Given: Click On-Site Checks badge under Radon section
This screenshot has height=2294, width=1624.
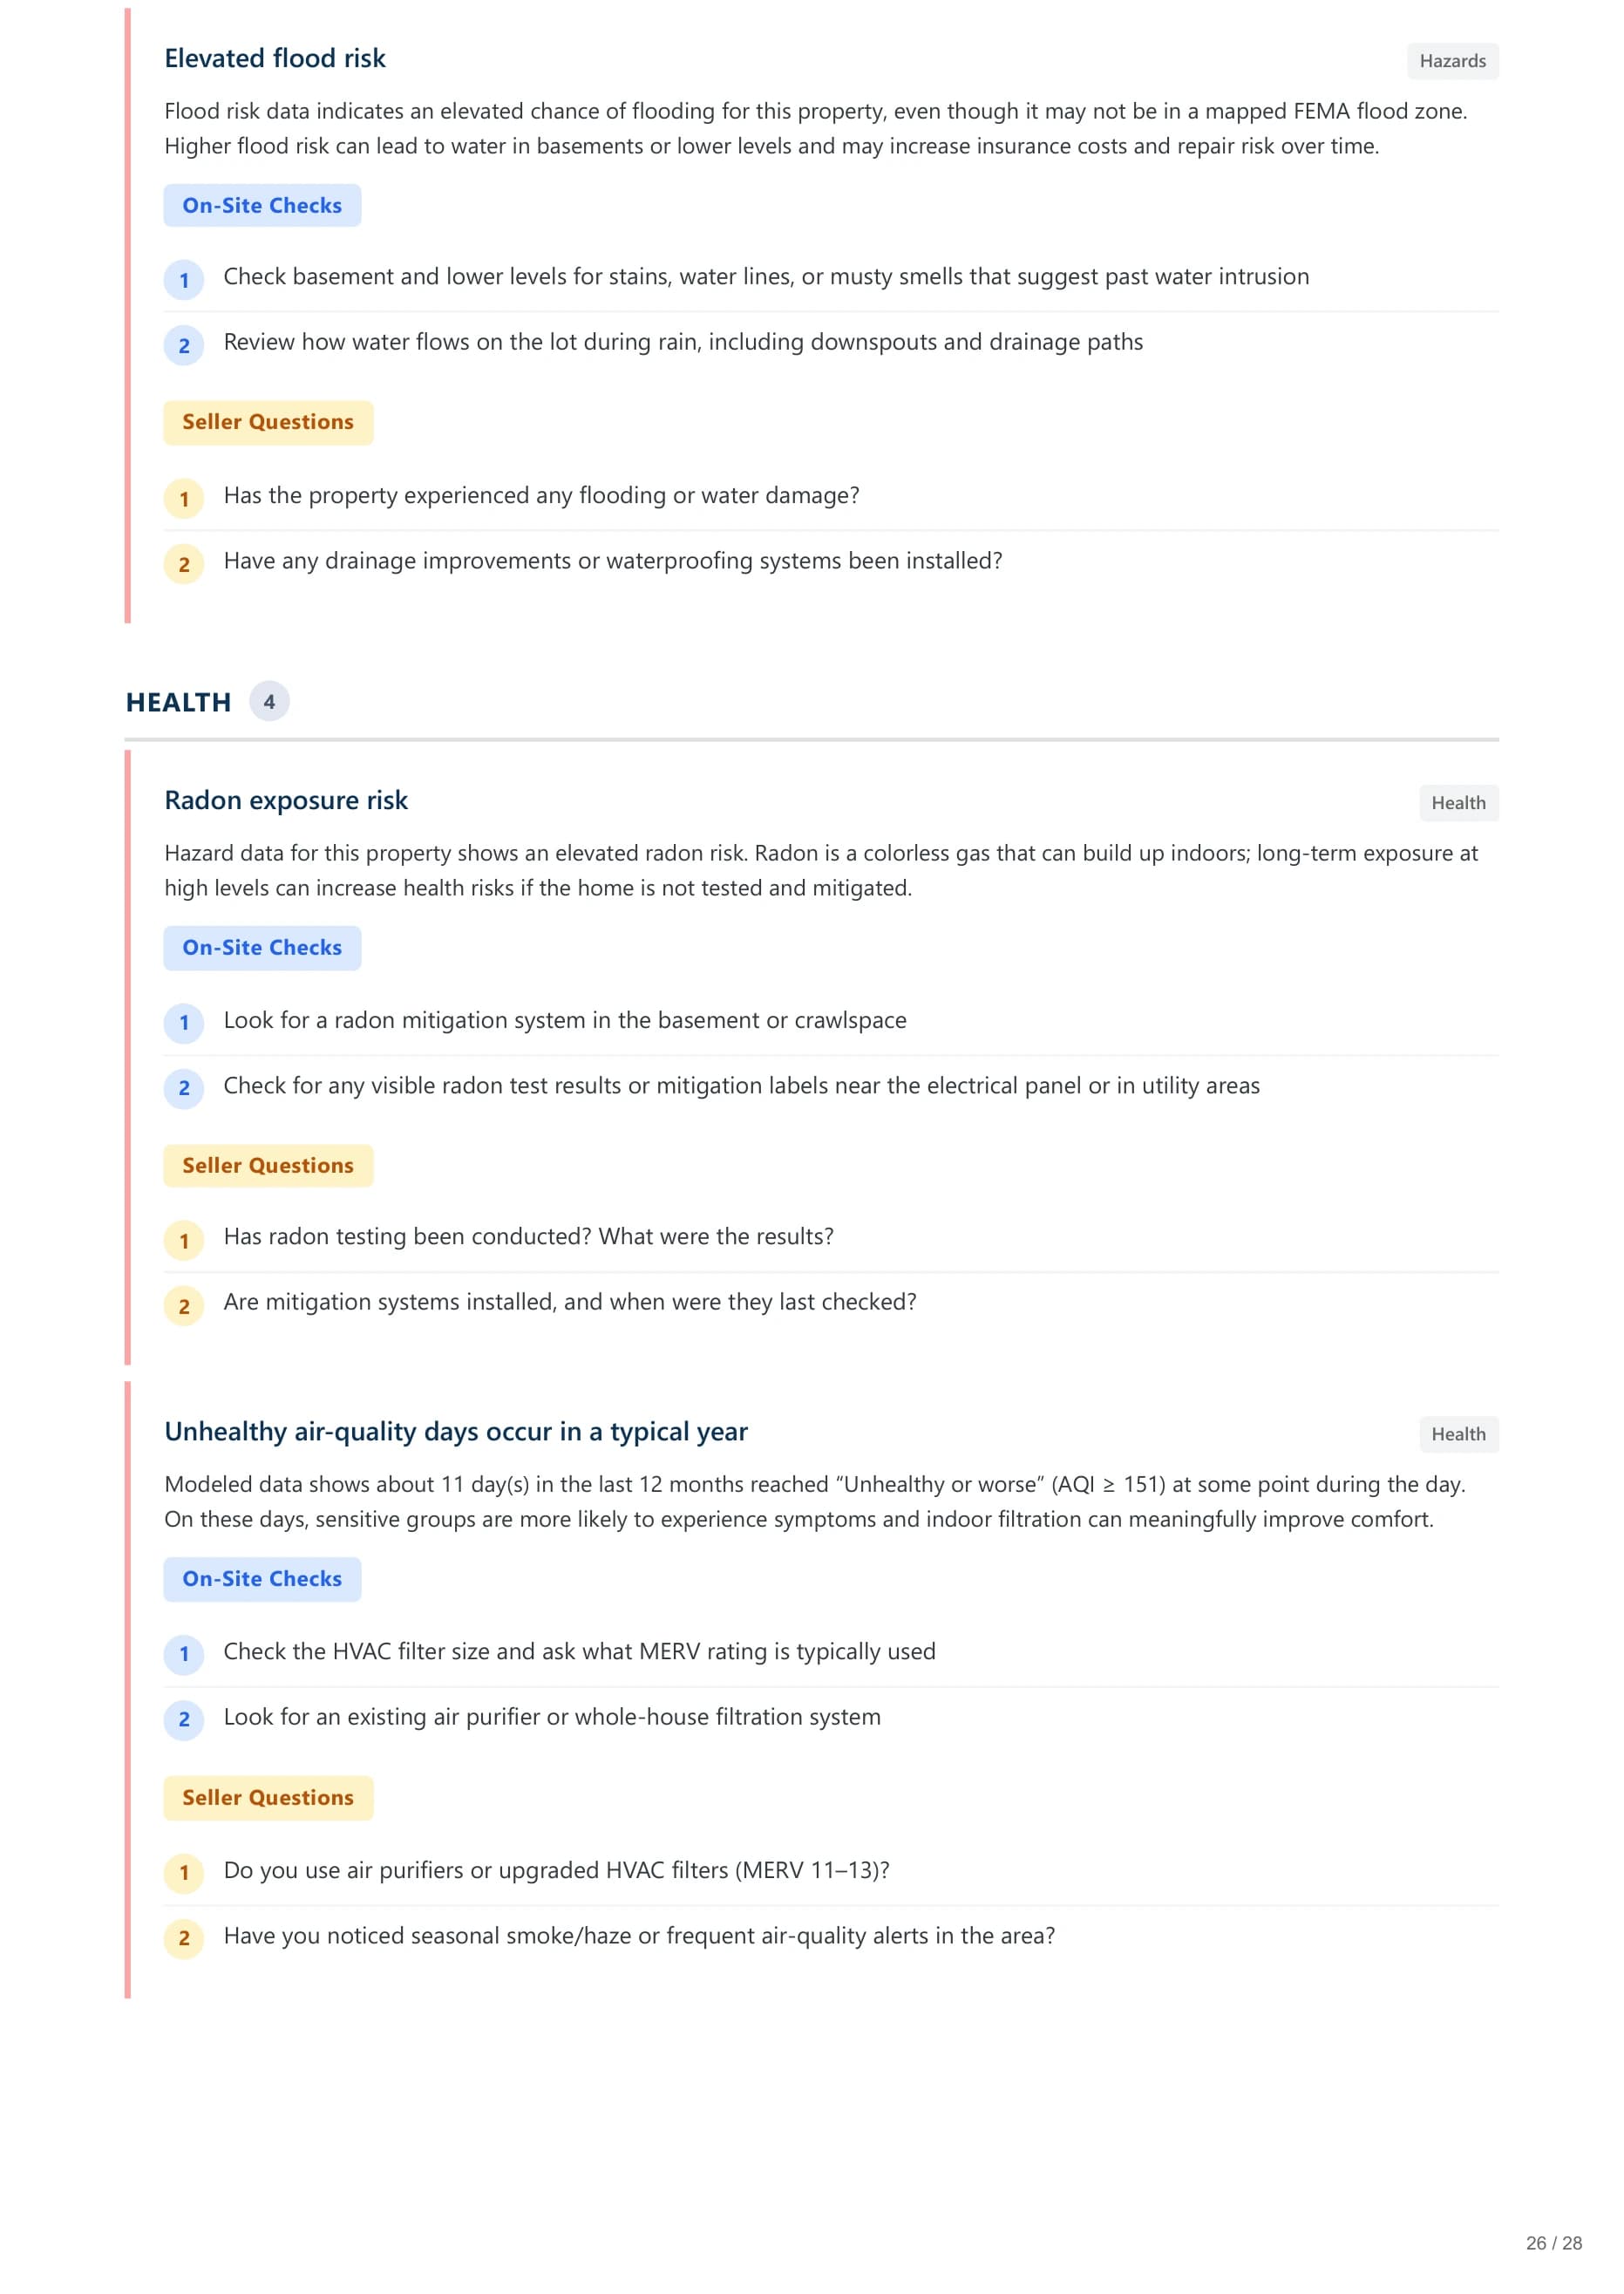Looking at the screenshot, I should [x=262, y=948].
